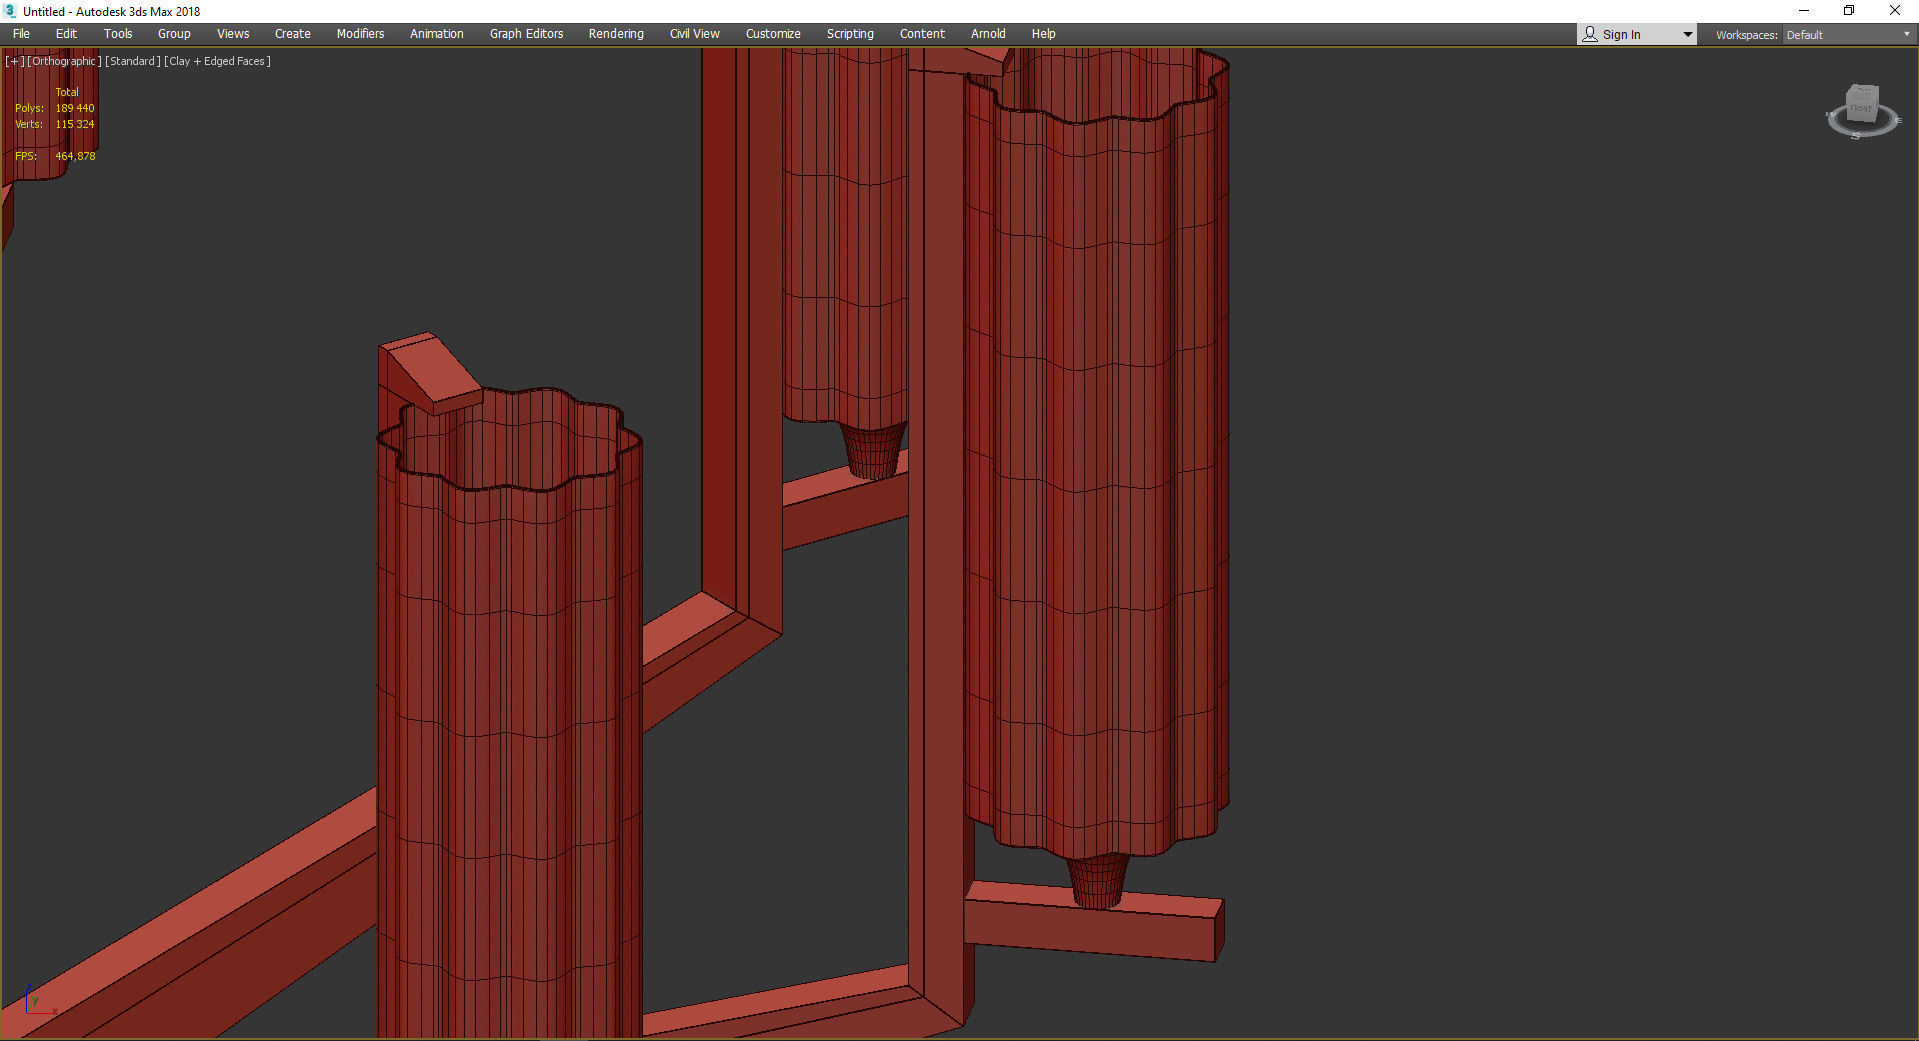Viewport: 1919px width, 1041px height.
Task: Open the [+] general viewport menu
Action: click(14, 61)
